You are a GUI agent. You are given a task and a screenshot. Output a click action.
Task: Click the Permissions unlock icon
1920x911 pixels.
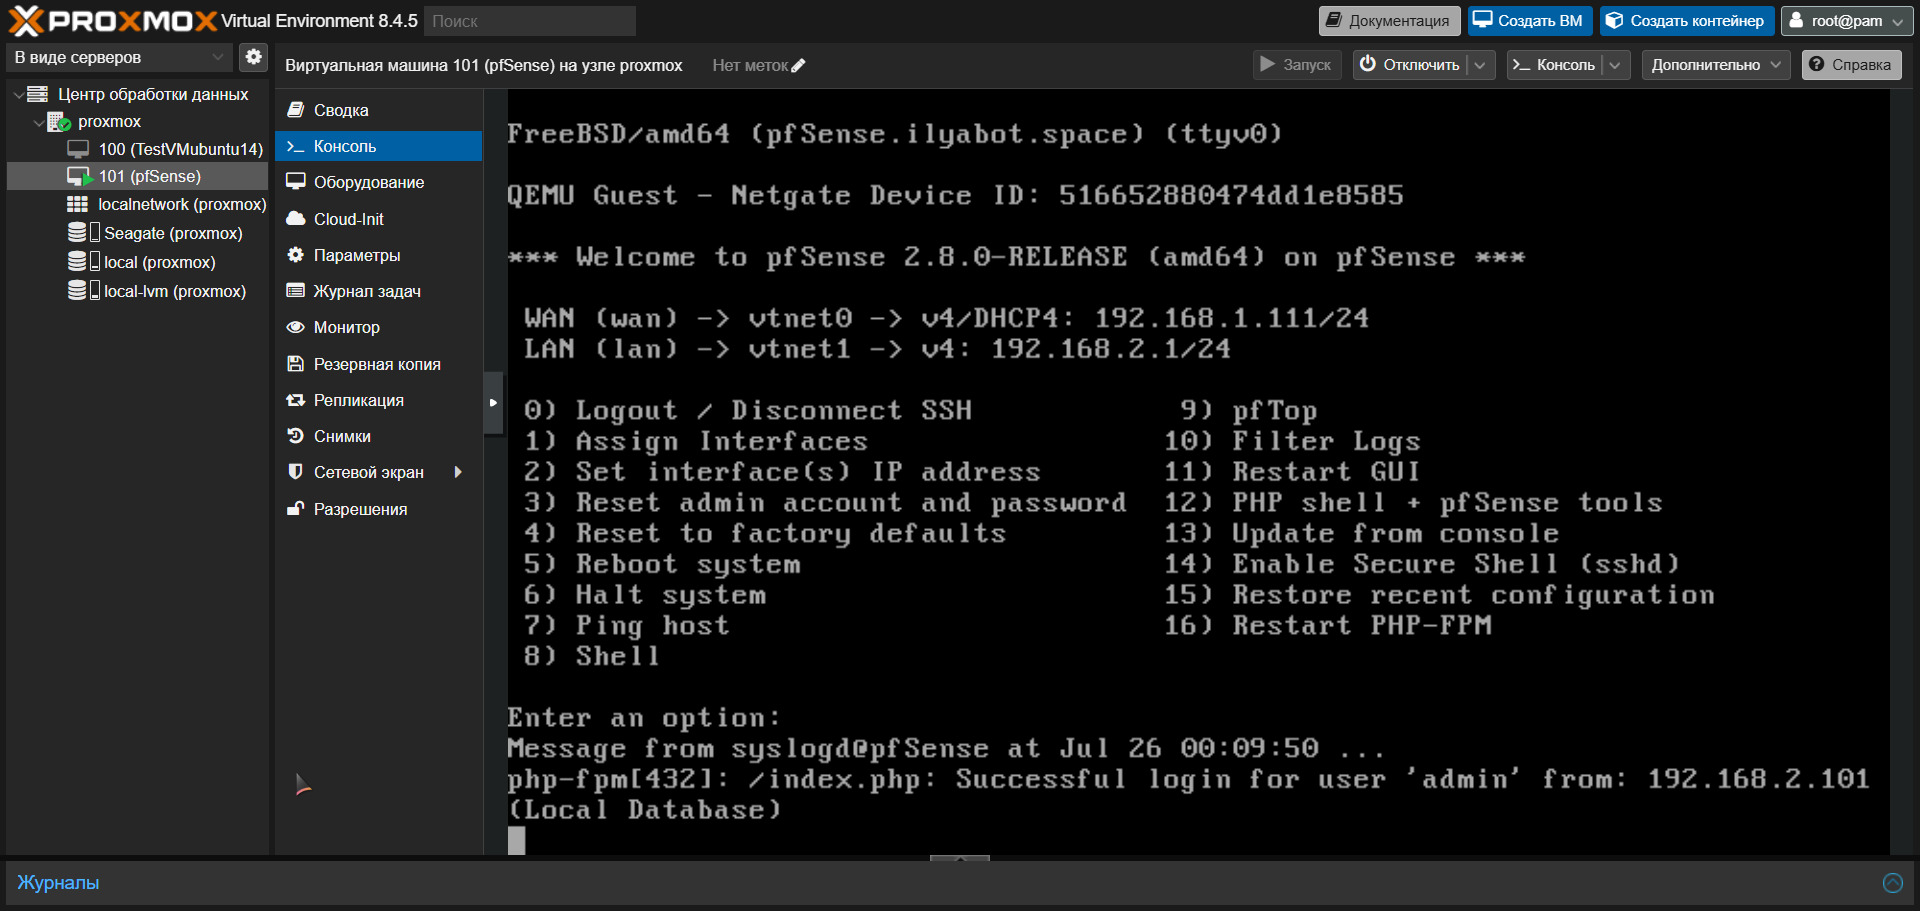(296, 509)
